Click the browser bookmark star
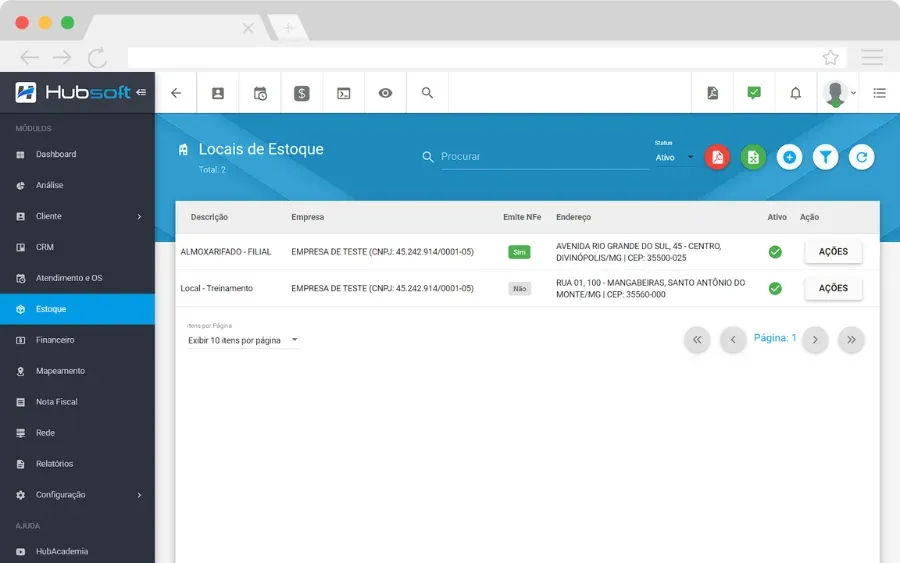The height and width of the screenshot is (563, 900). [830, 57]
